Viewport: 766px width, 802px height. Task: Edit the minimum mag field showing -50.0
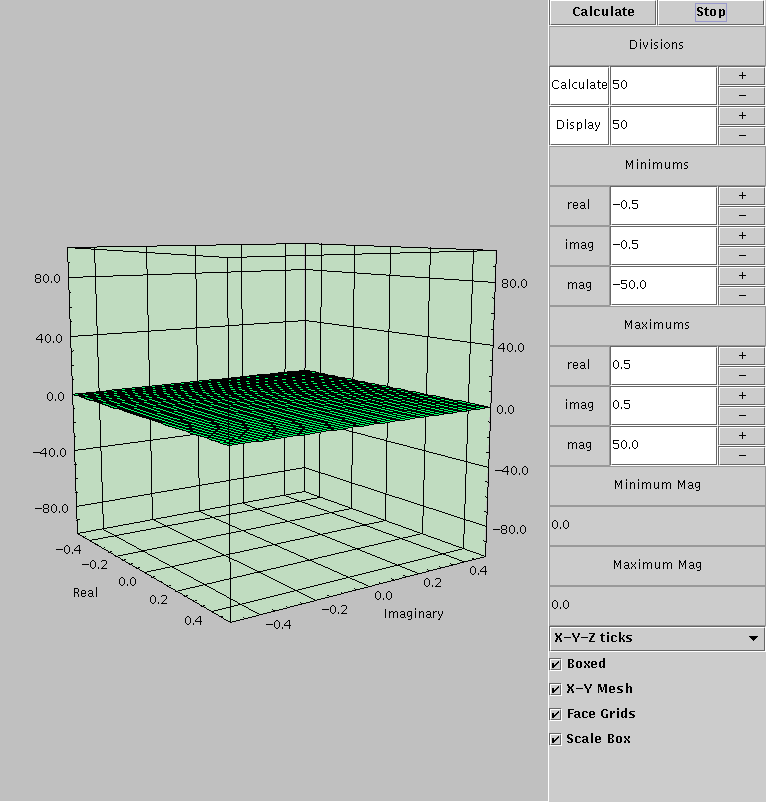point(663,285)
